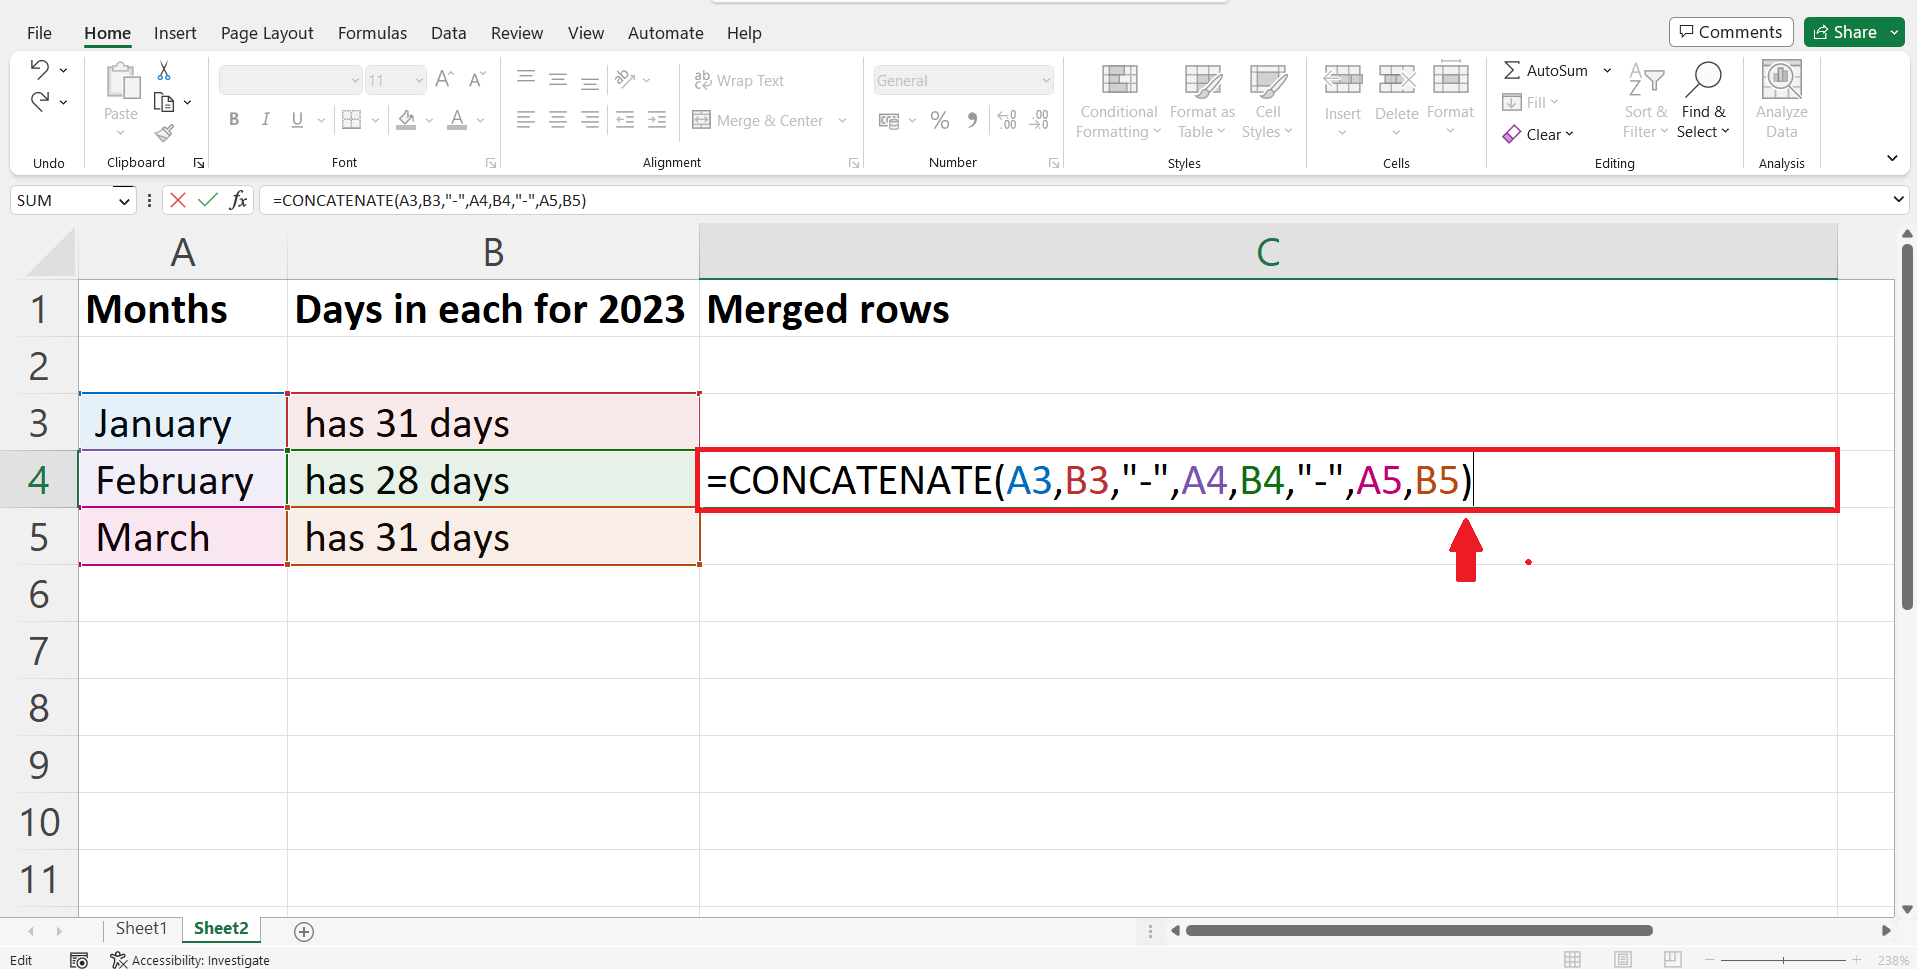This screenshot has height=969, width=1917.
Task: Click the Analyze Data icon
Action: (1781, 100)
